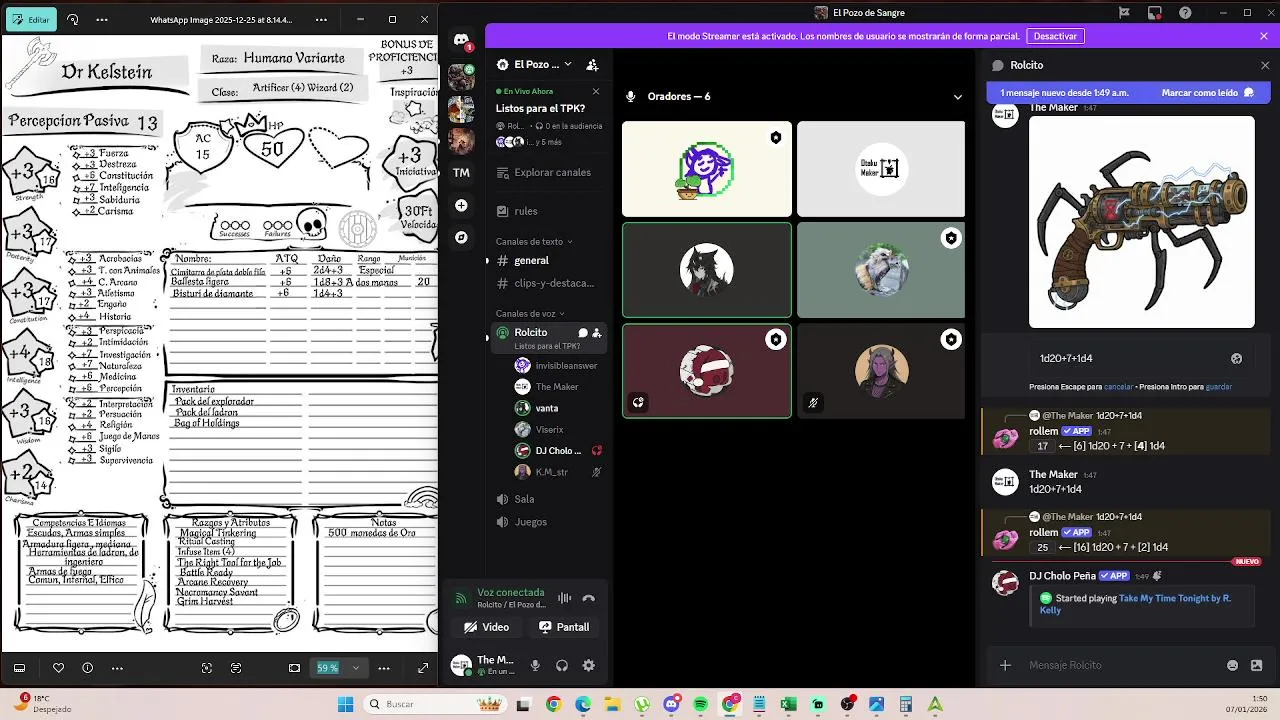Open weather widget showing 18°C Despejado

pyautogui.click(x=41, y=704)
